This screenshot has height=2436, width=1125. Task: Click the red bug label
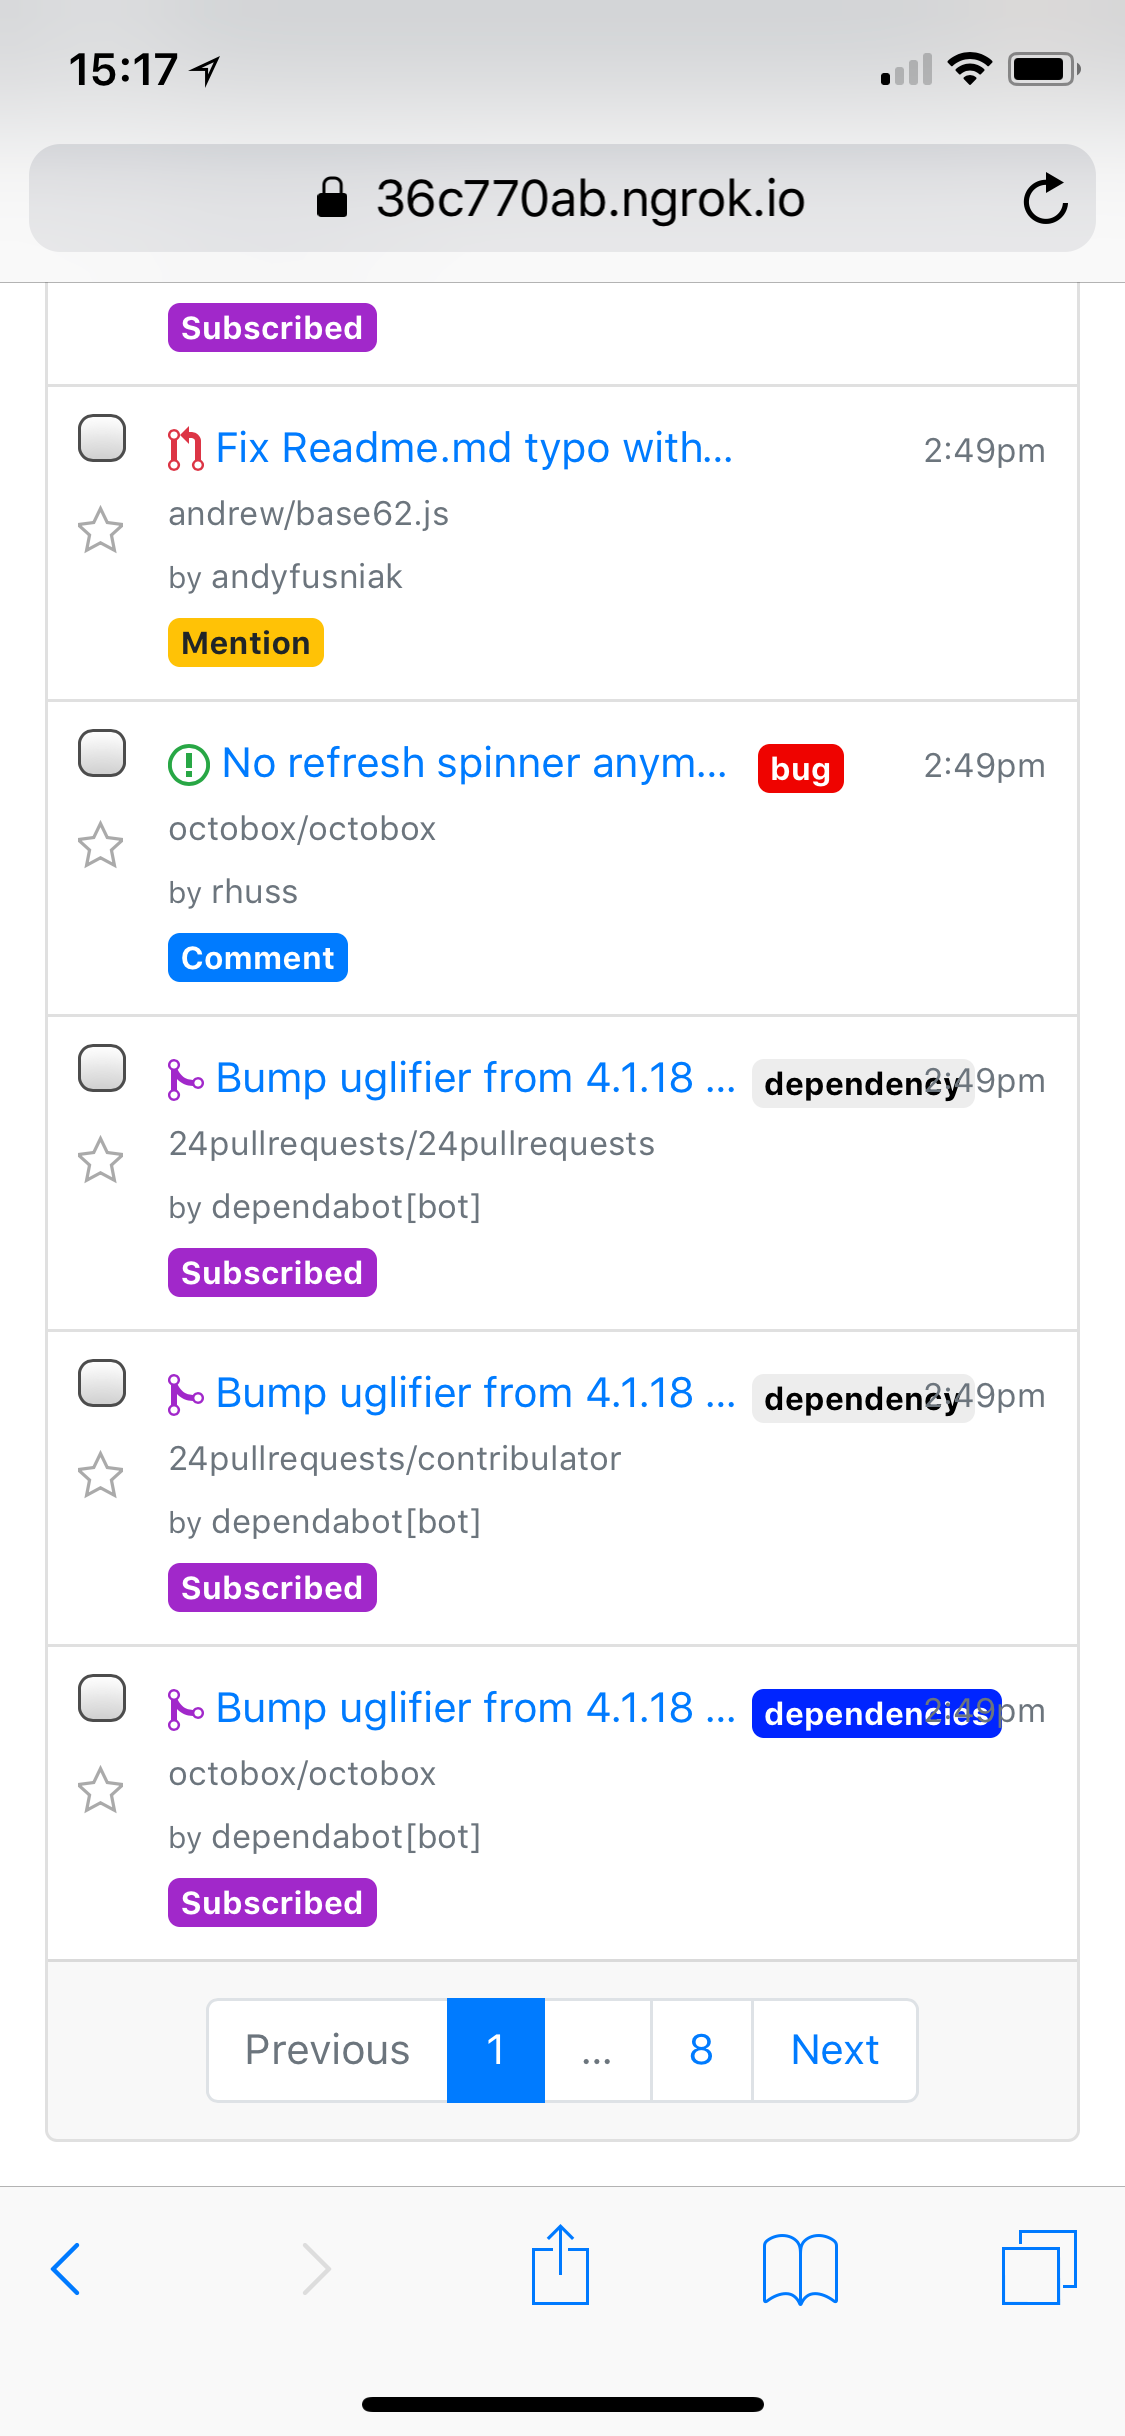(799, 768)
